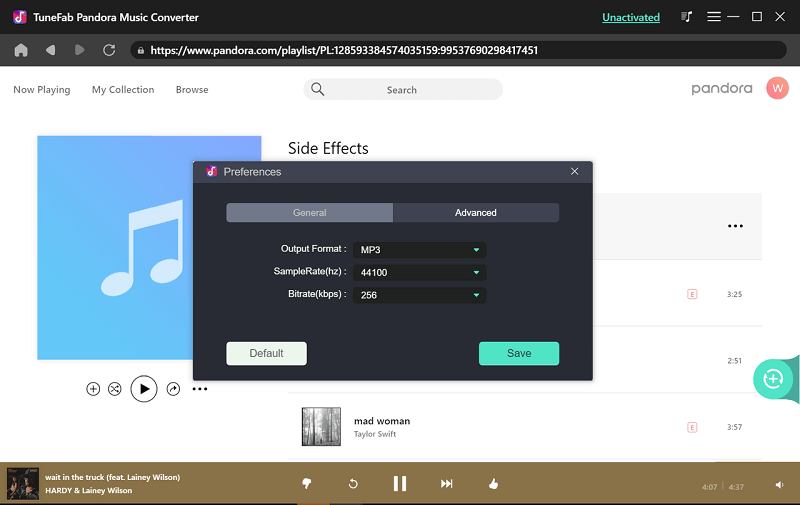Open the hamburger menu in title bar
This screenshot has width=800, height=505.
click(x=714, y=17)
